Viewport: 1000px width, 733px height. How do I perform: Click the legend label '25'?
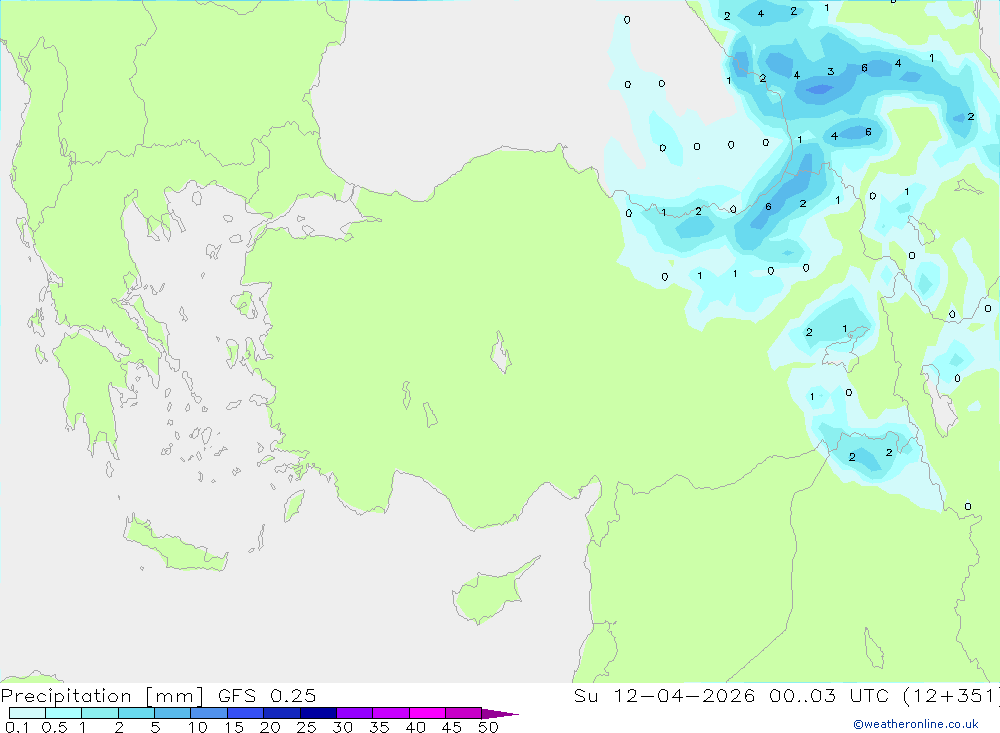pyautogui.click(x=306, y=727)
